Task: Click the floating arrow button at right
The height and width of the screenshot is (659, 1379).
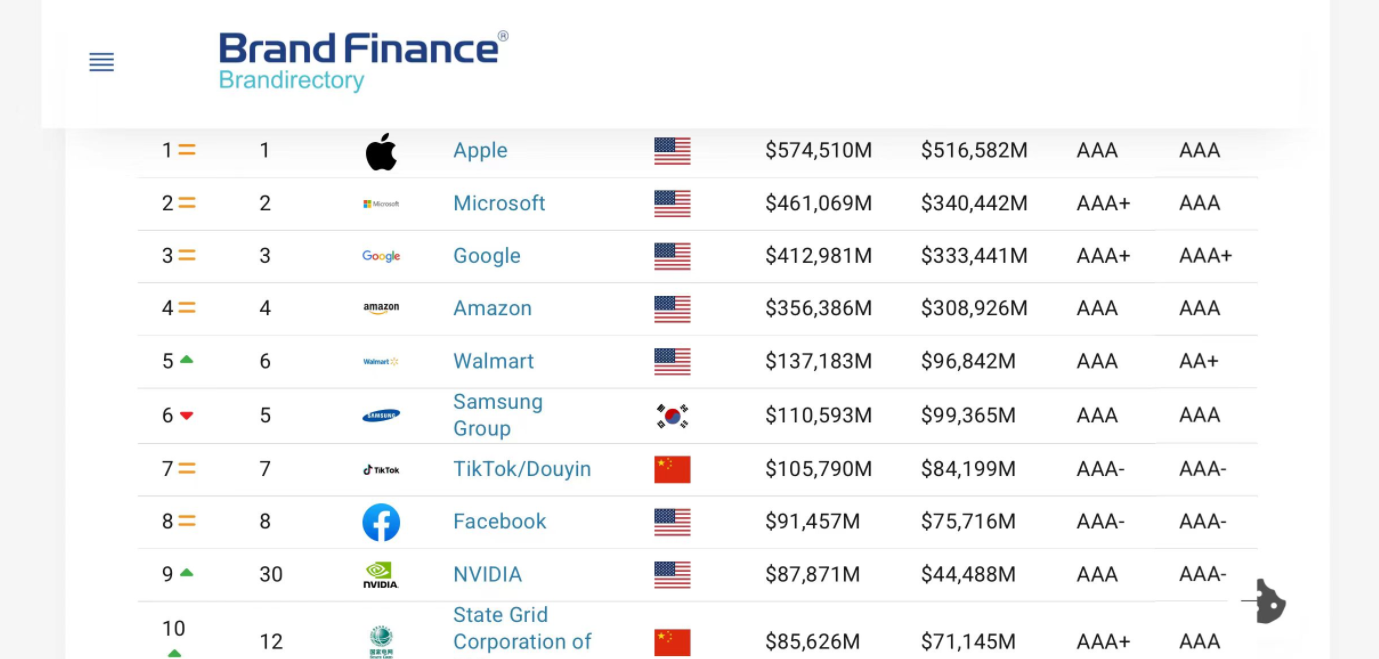Action: 1267,601
